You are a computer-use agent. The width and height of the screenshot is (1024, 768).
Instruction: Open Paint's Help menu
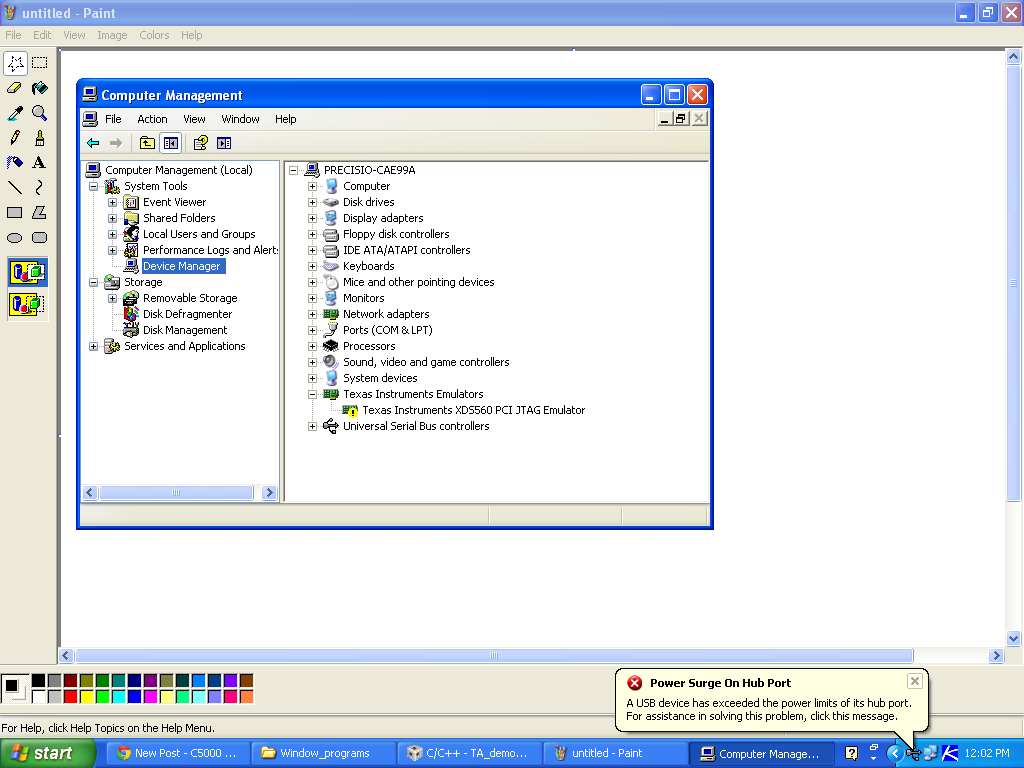pos(191,35)
